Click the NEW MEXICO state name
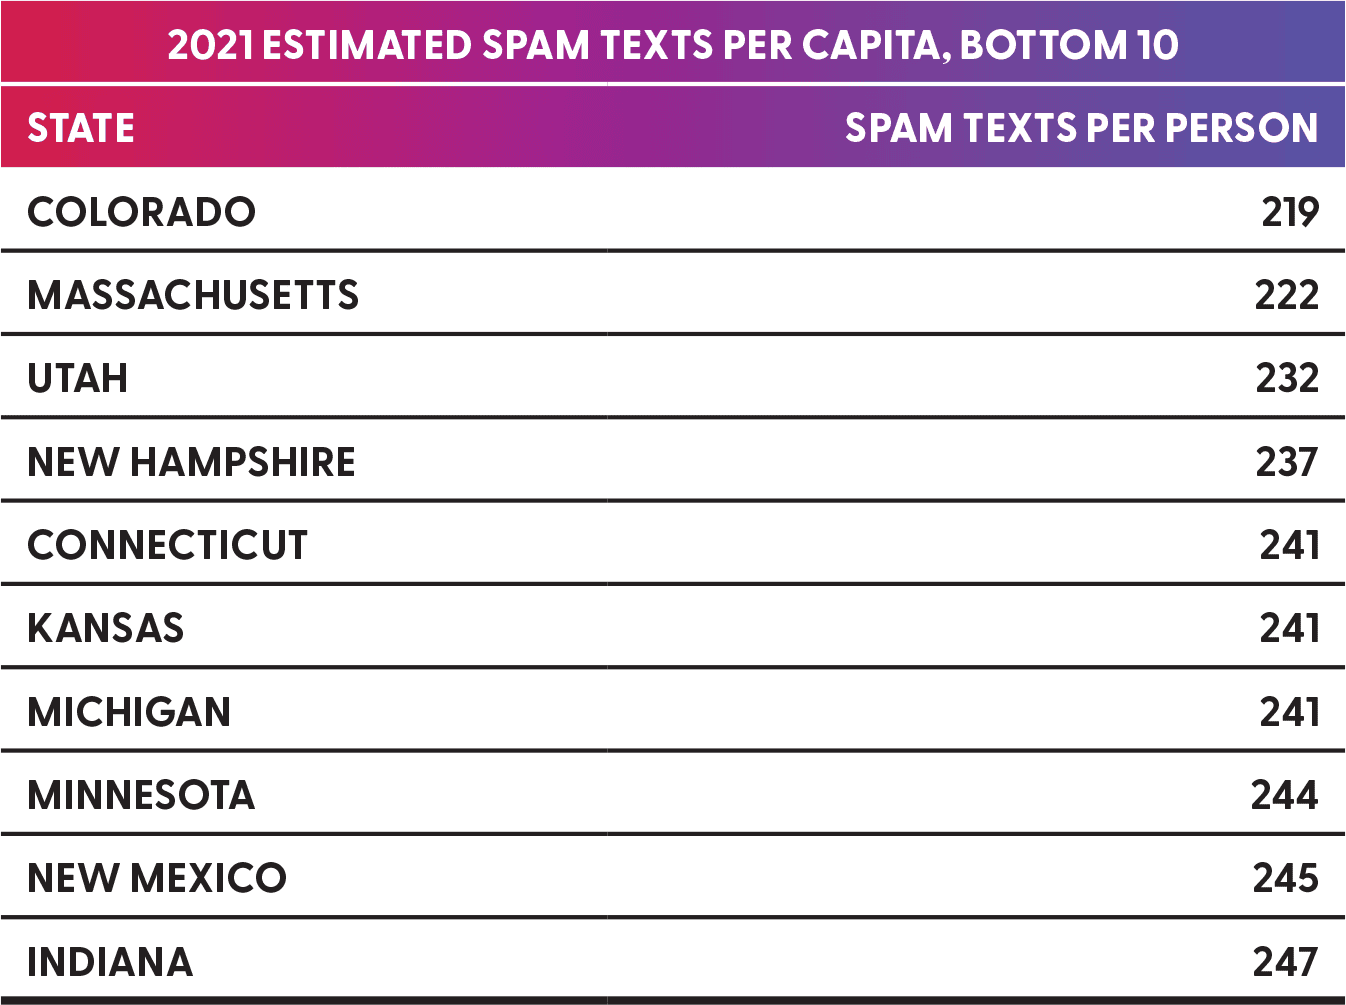The image size is (1346, 1005). click(x=157, y=878)
